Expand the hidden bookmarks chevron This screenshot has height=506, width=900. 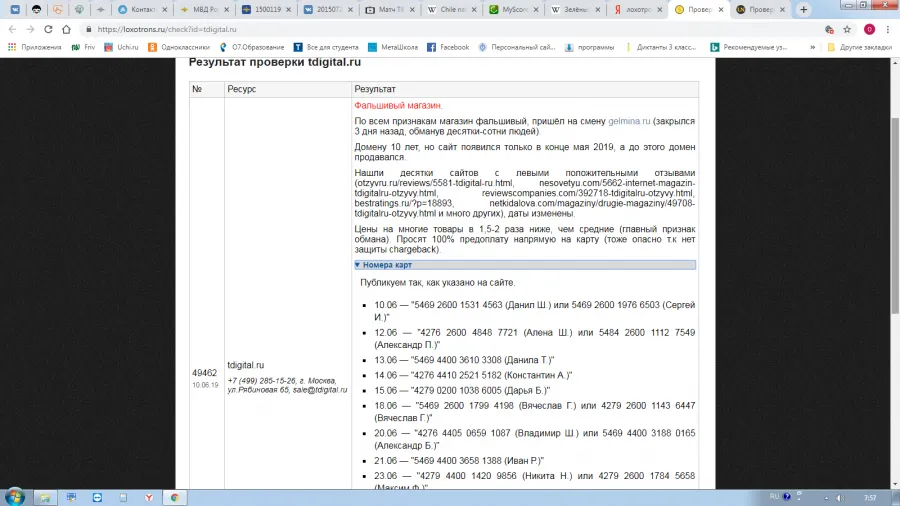[x=813, y=47]
